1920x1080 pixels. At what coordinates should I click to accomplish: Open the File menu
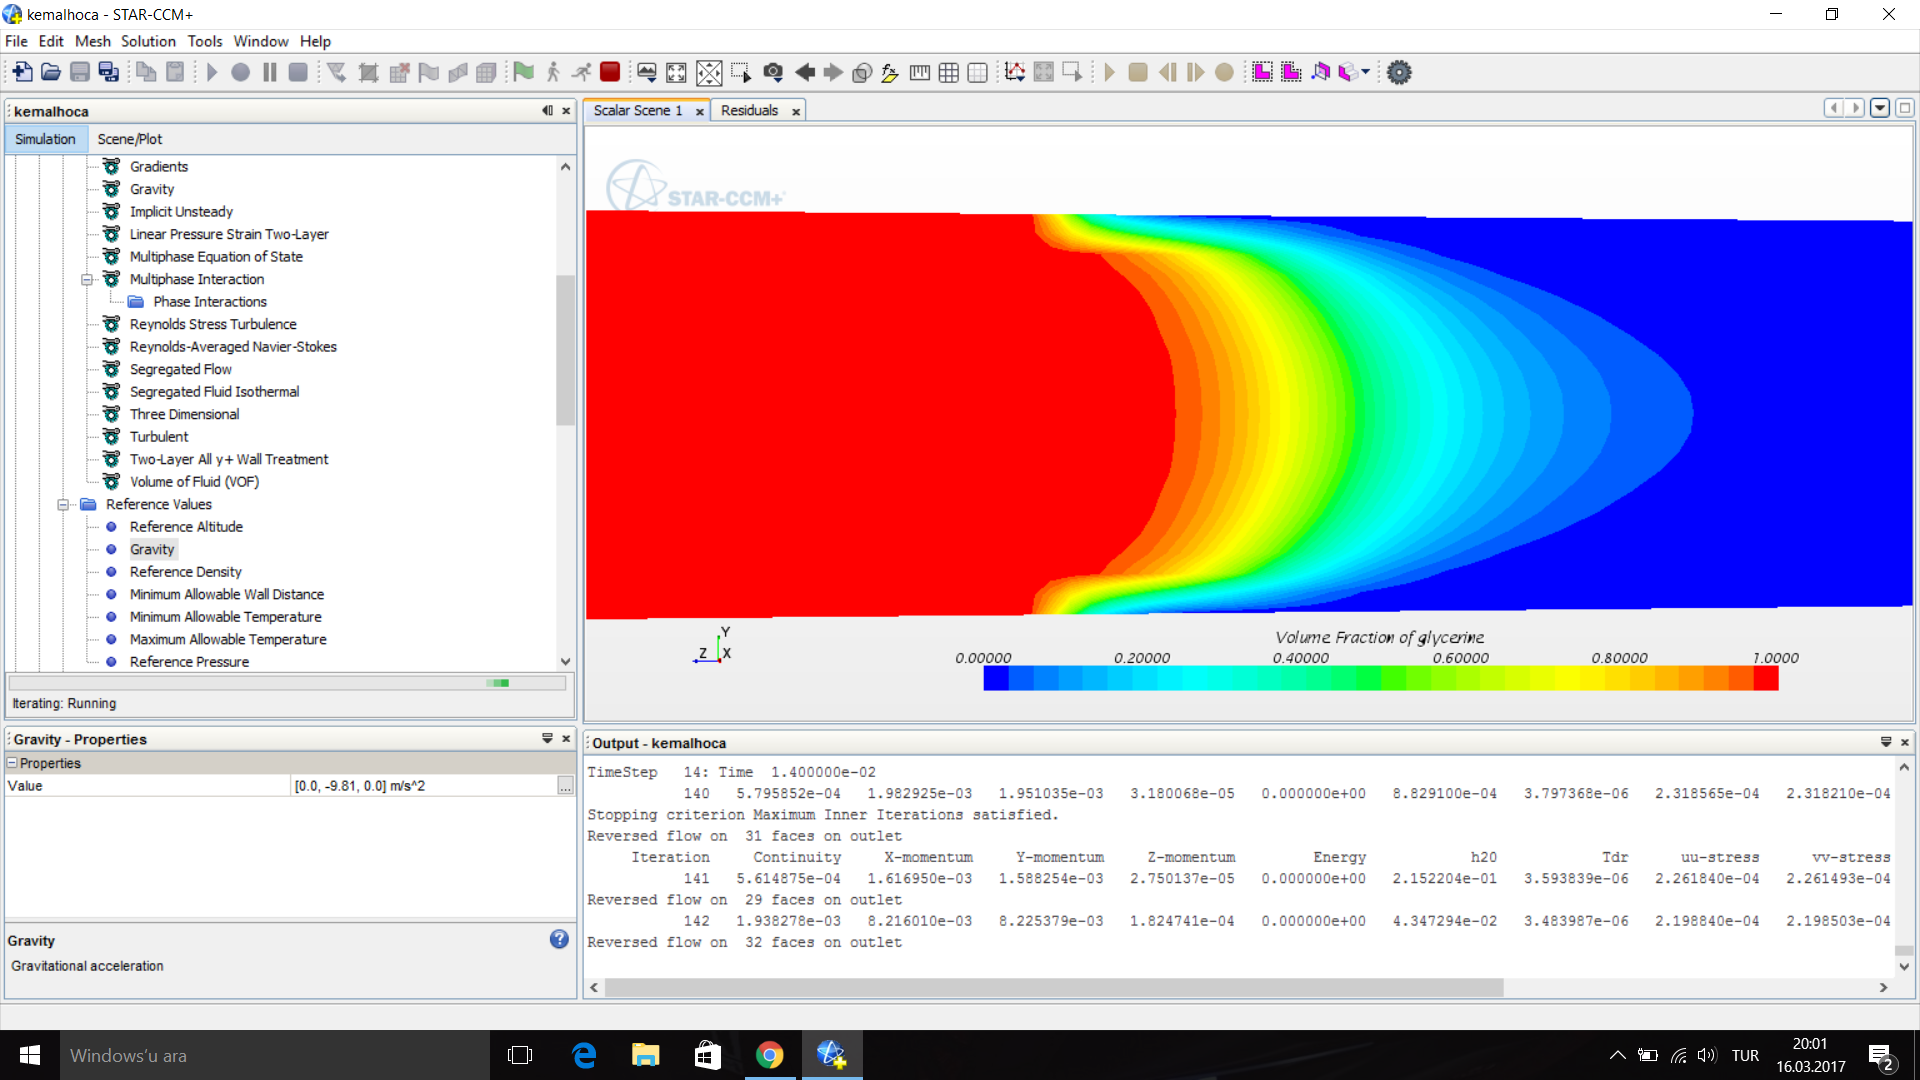tap(16, 41)
